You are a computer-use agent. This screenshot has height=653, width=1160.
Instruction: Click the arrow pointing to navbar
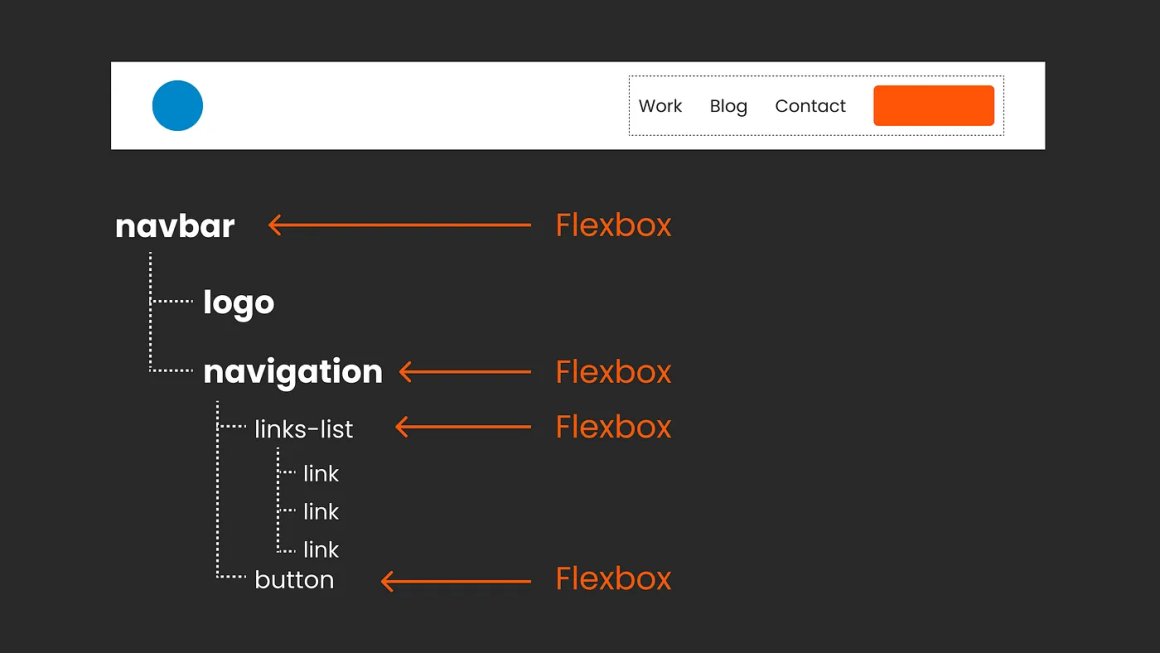tap(400, 225)
